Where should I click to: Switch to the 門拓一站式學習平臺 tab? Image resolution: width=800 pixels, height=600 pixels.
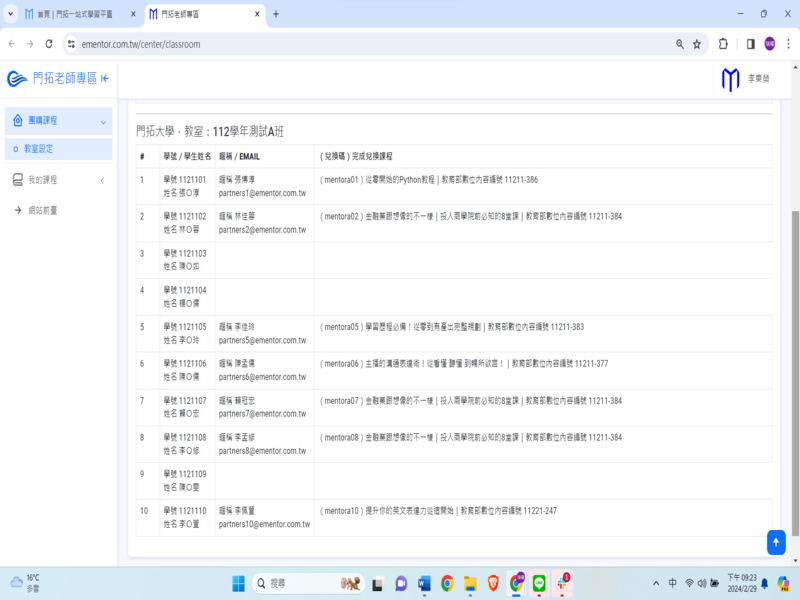click(x=75, y=14)
